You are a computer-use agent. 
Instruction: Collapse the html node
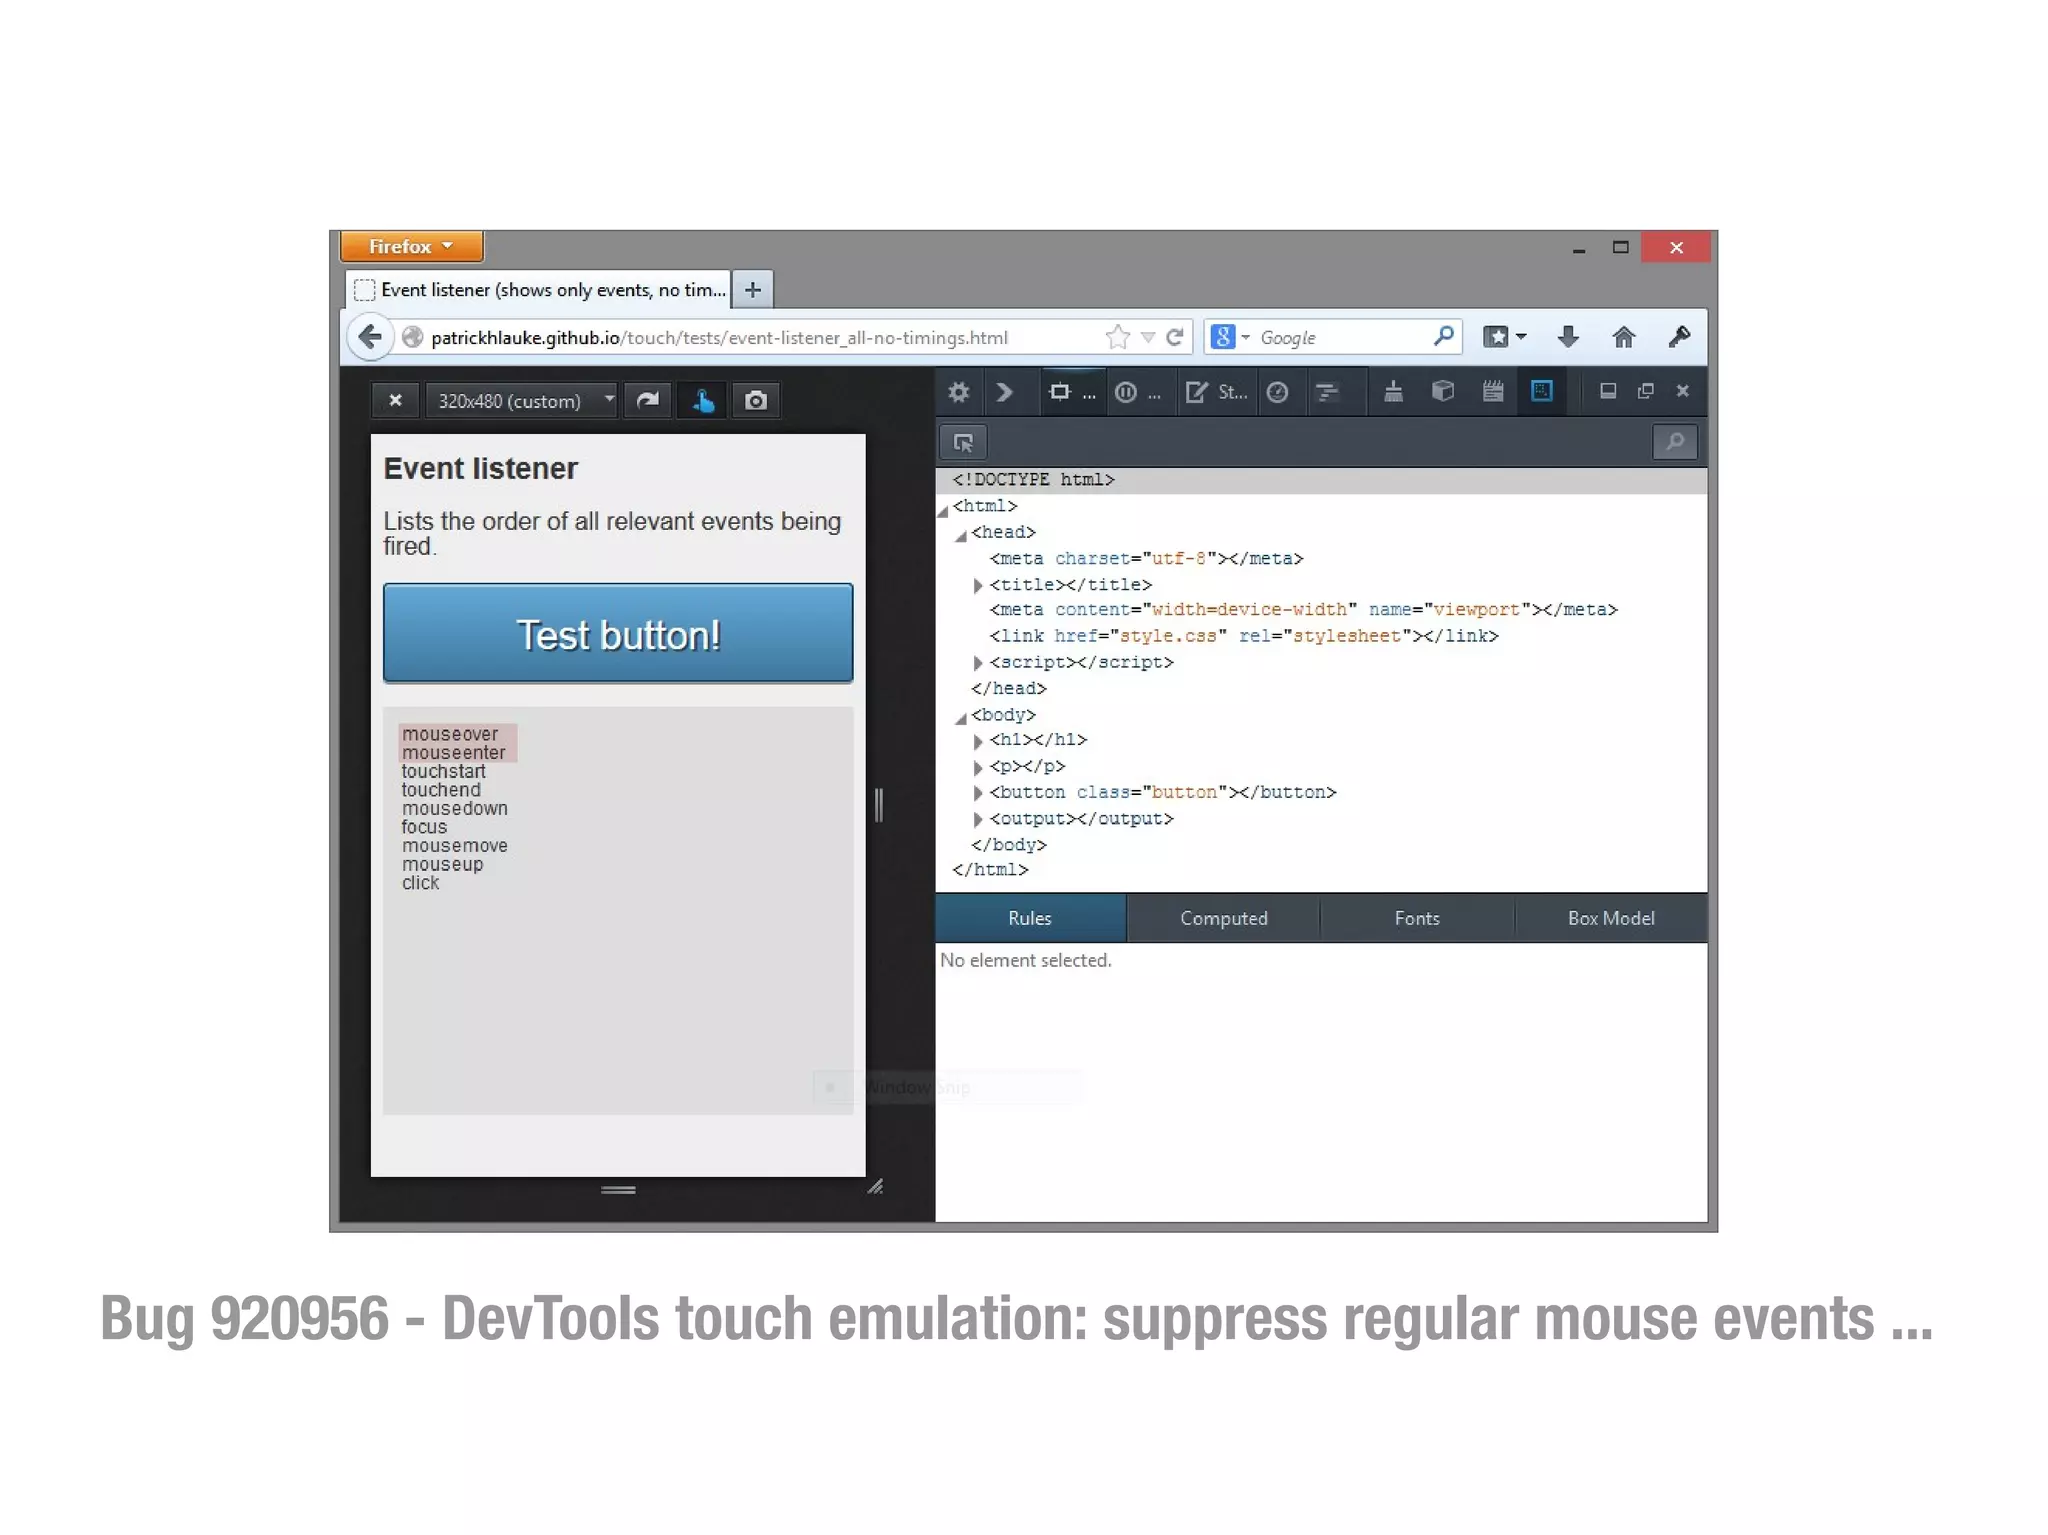click(942, 511)
